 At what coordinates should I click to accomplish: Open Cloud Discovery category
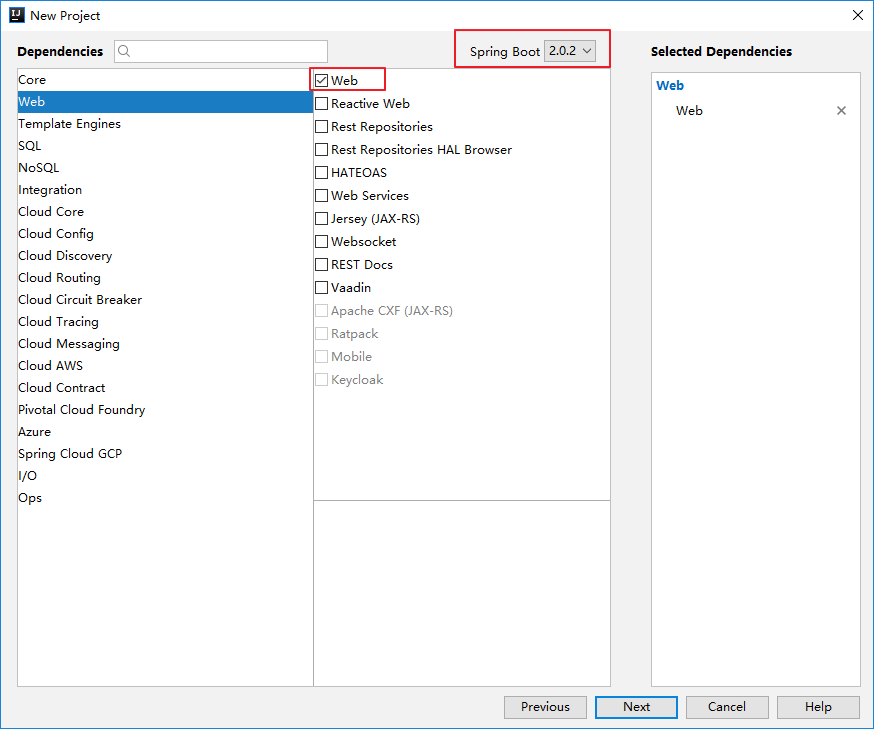coord(165,256)
